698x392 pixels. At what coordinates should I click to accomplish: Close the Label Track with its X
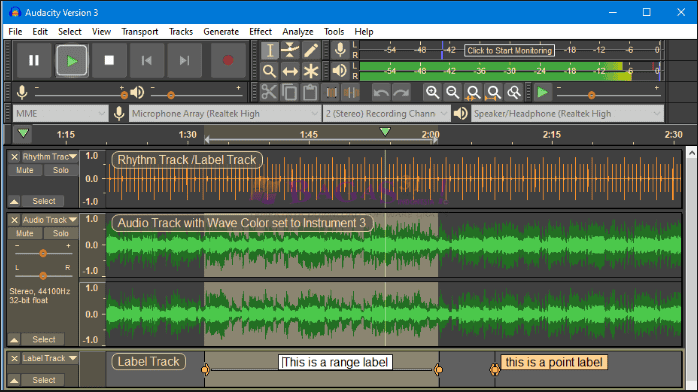coord(14,358)
